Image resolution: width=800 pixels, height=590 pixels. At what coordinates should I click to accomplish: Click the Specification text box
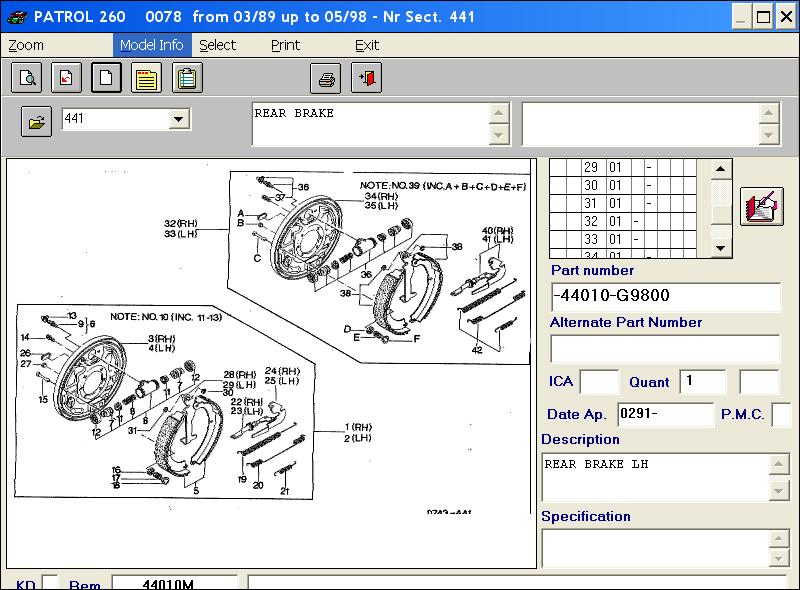[656, 548]
